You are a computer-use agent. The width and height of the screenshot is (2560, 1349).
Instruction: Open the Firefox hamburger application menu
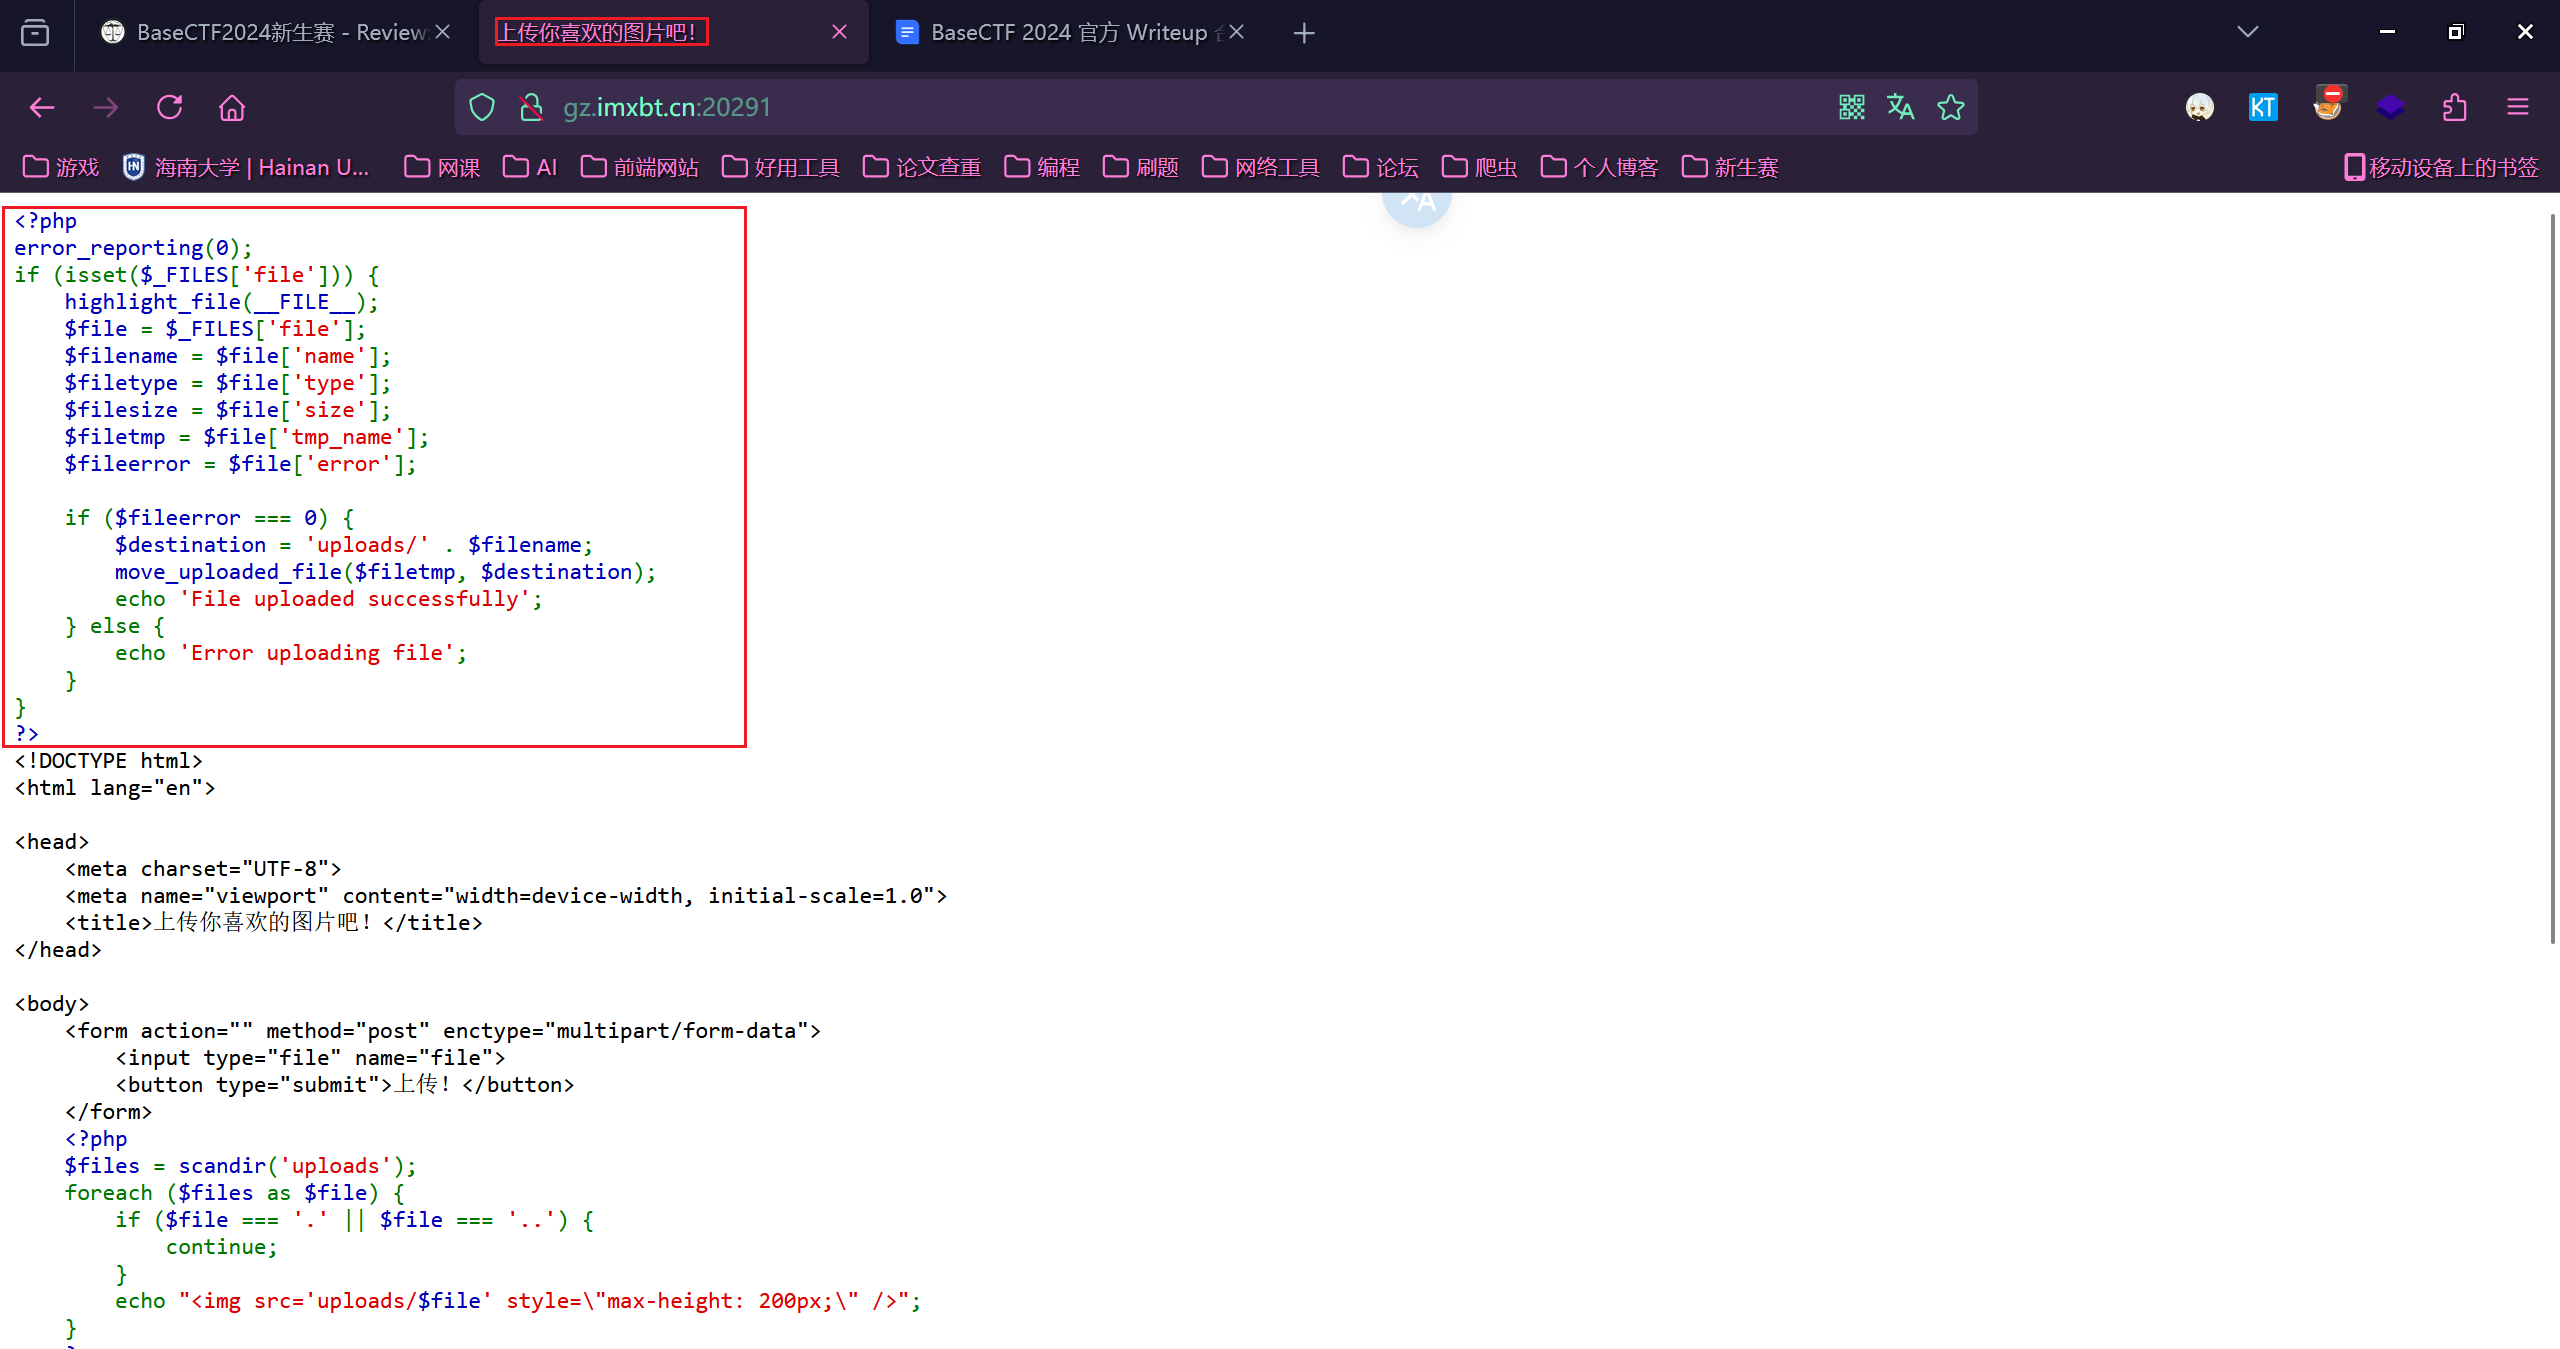click(x=2518, y=107)
